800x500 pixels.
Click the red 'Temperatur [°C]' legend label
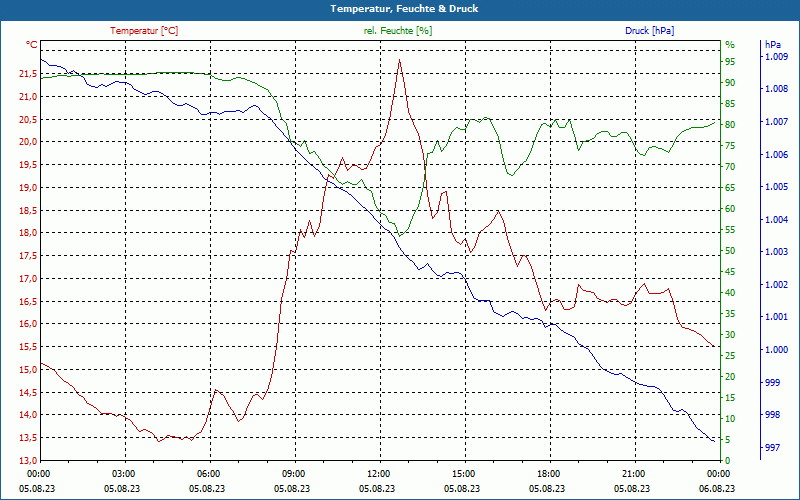point(144,31)
